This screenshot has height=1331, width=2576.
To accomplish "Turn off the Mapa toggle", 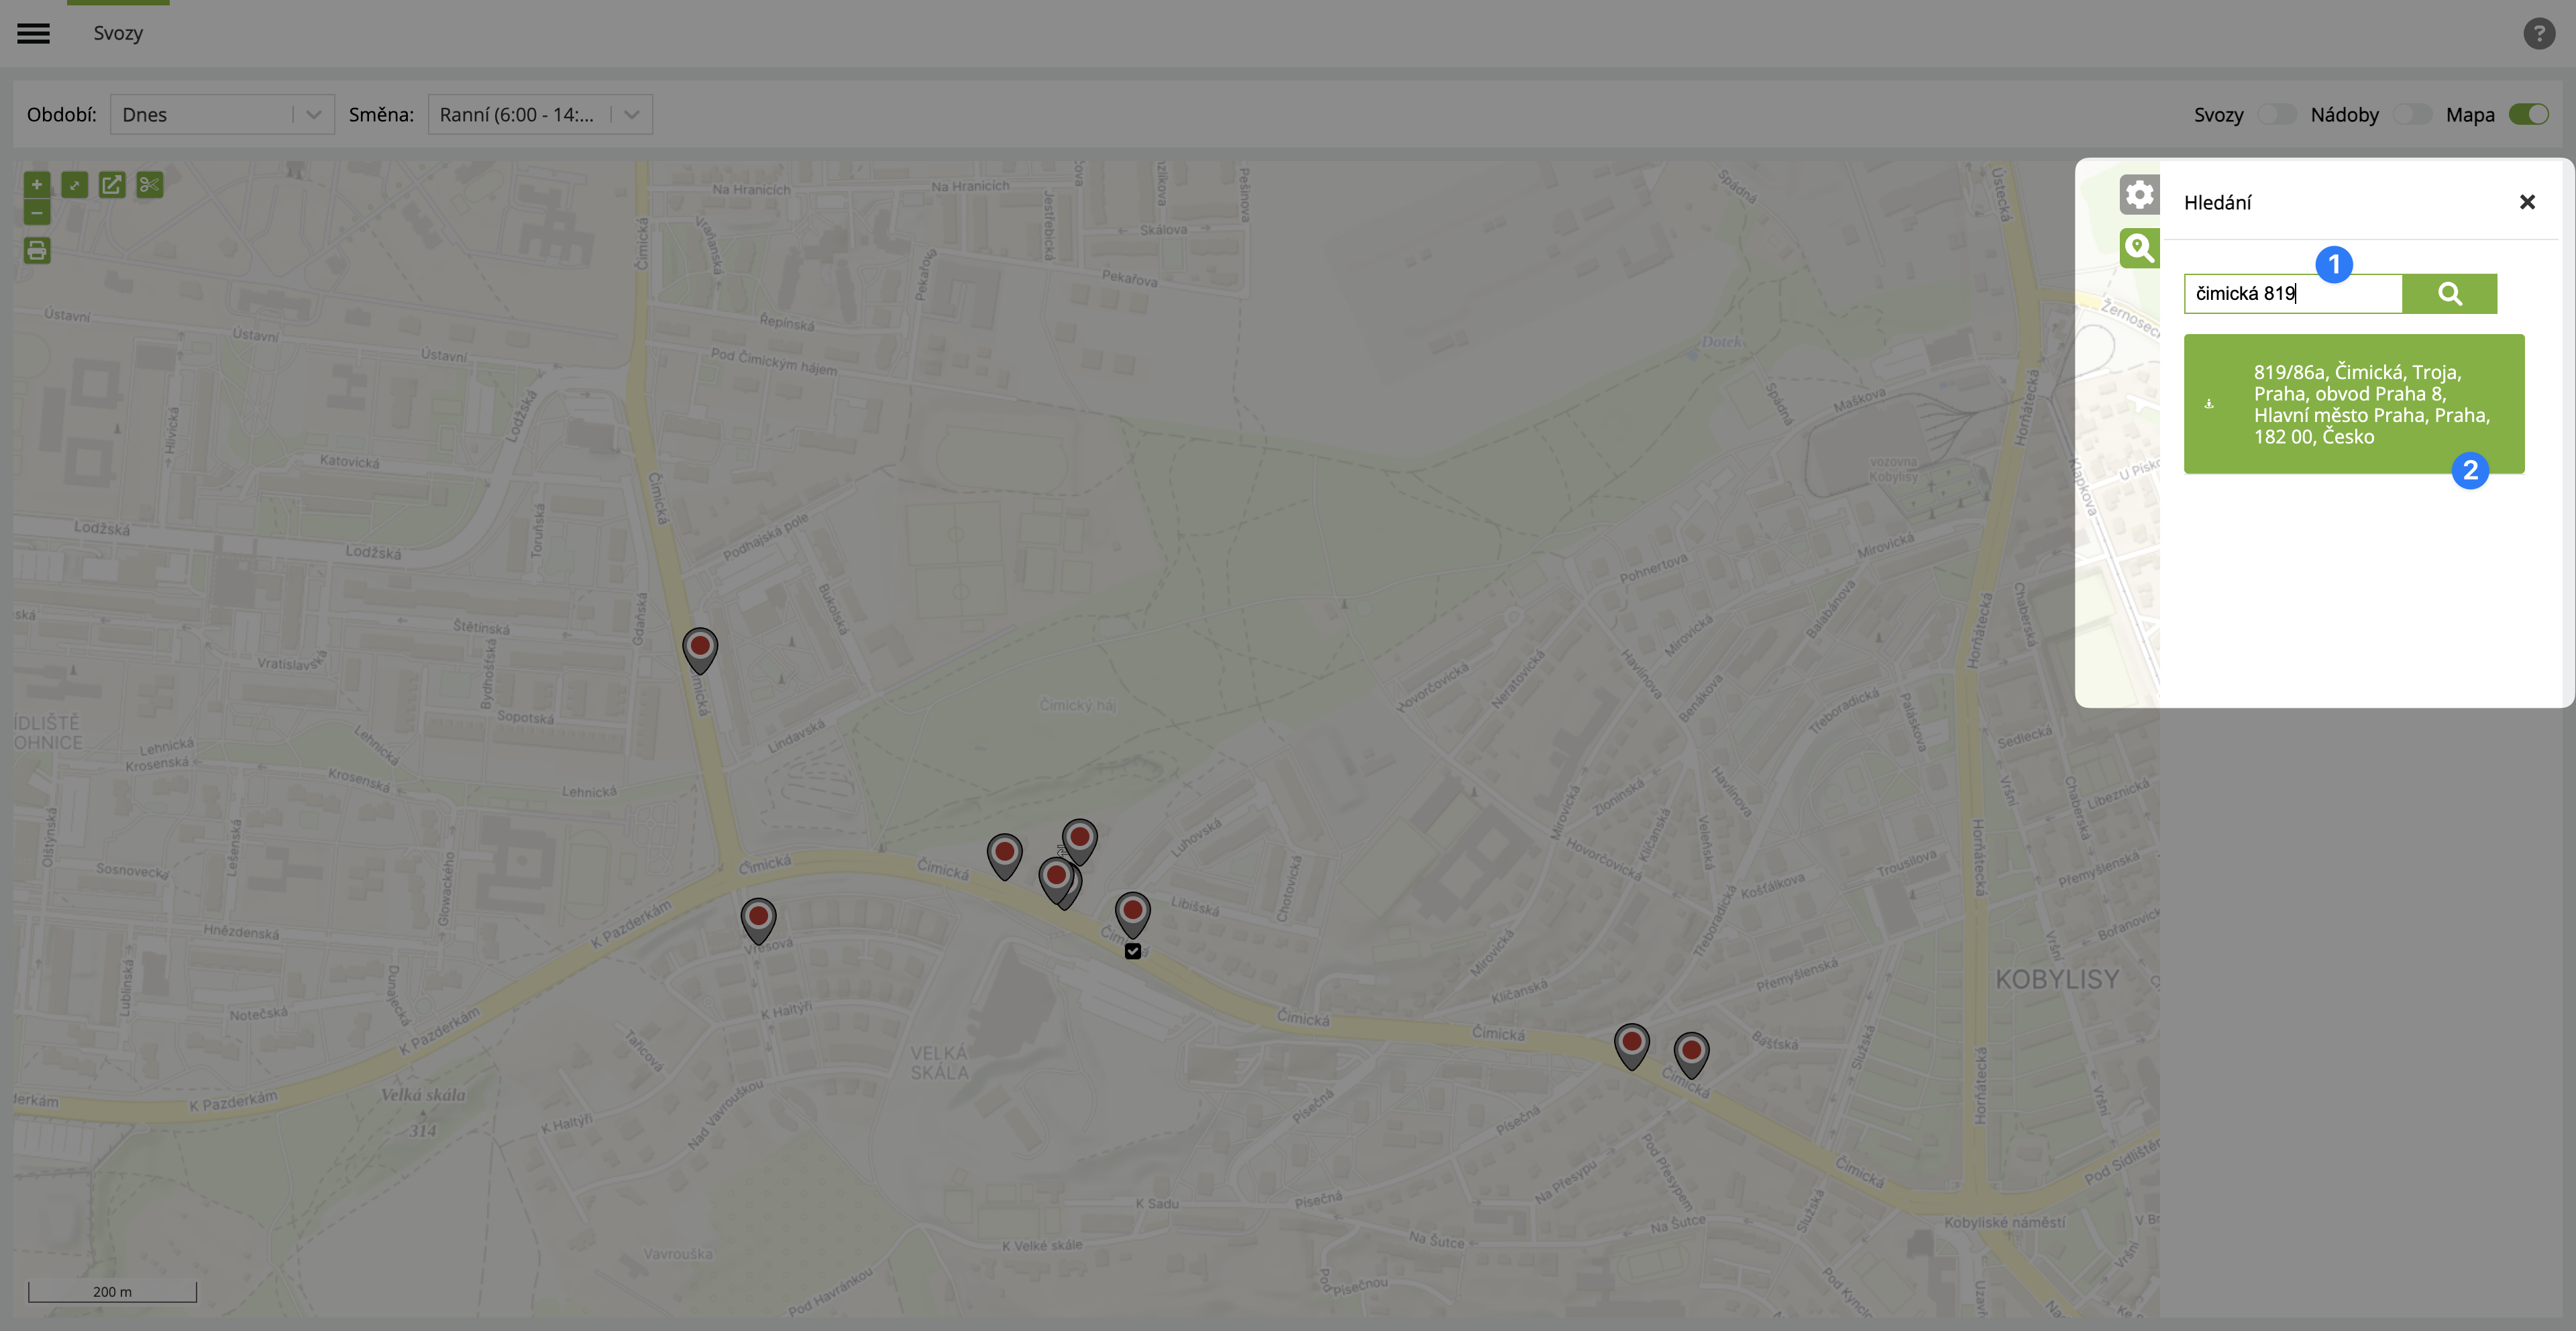I will 2528,114.
